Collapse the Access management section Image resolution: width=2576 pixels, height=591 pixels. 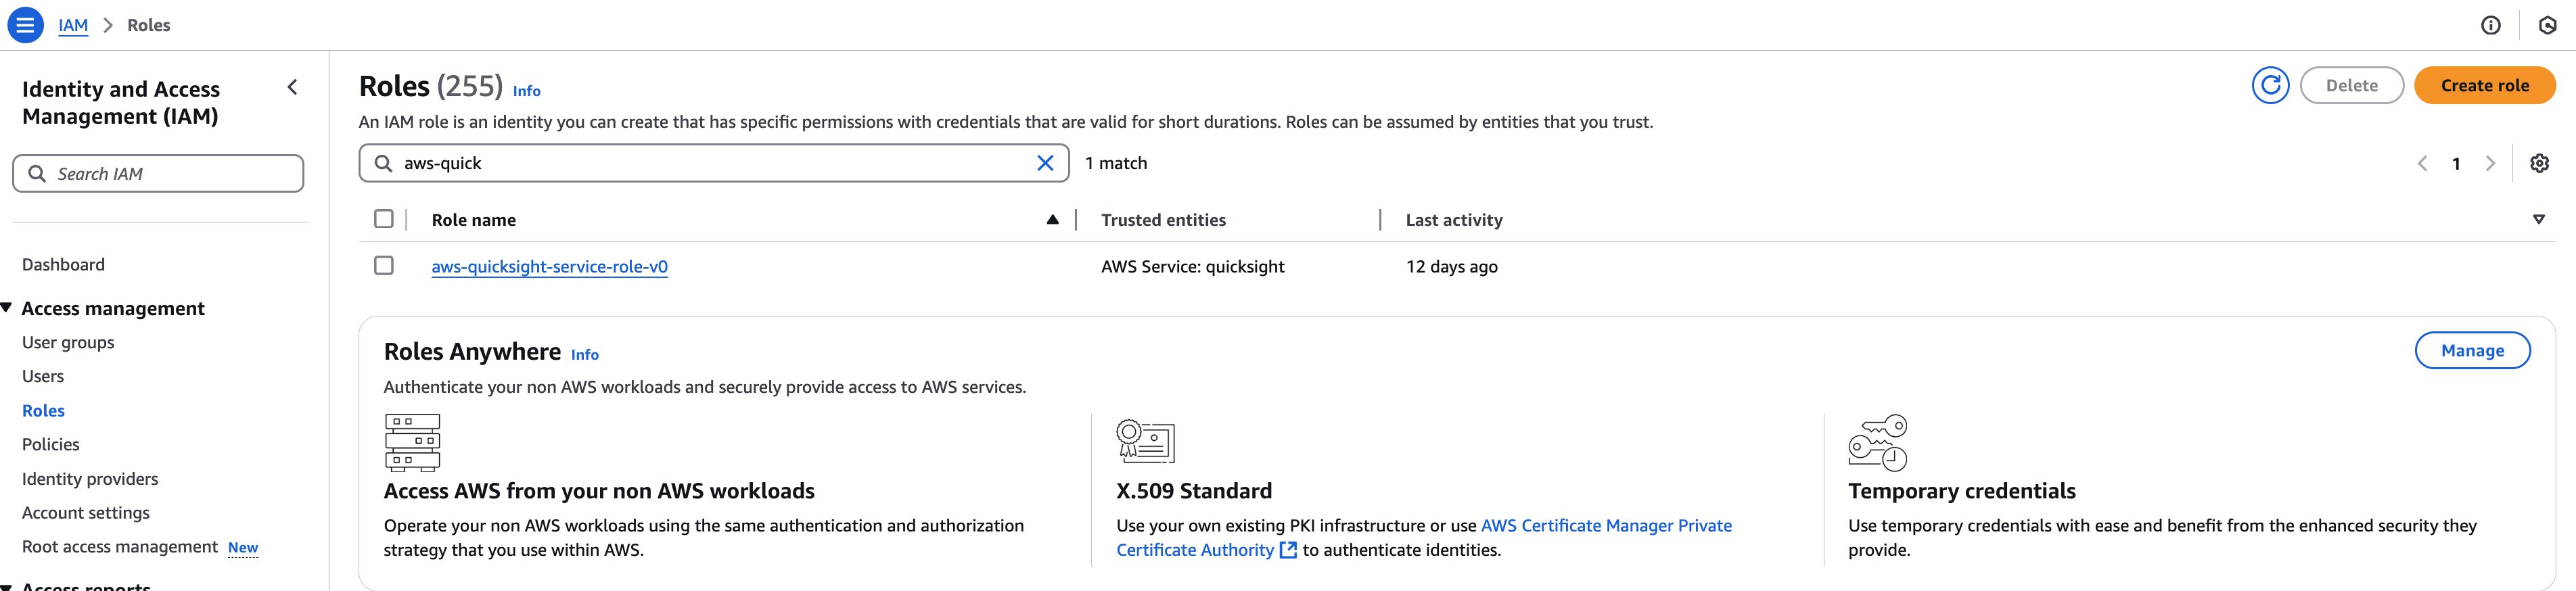7,308
